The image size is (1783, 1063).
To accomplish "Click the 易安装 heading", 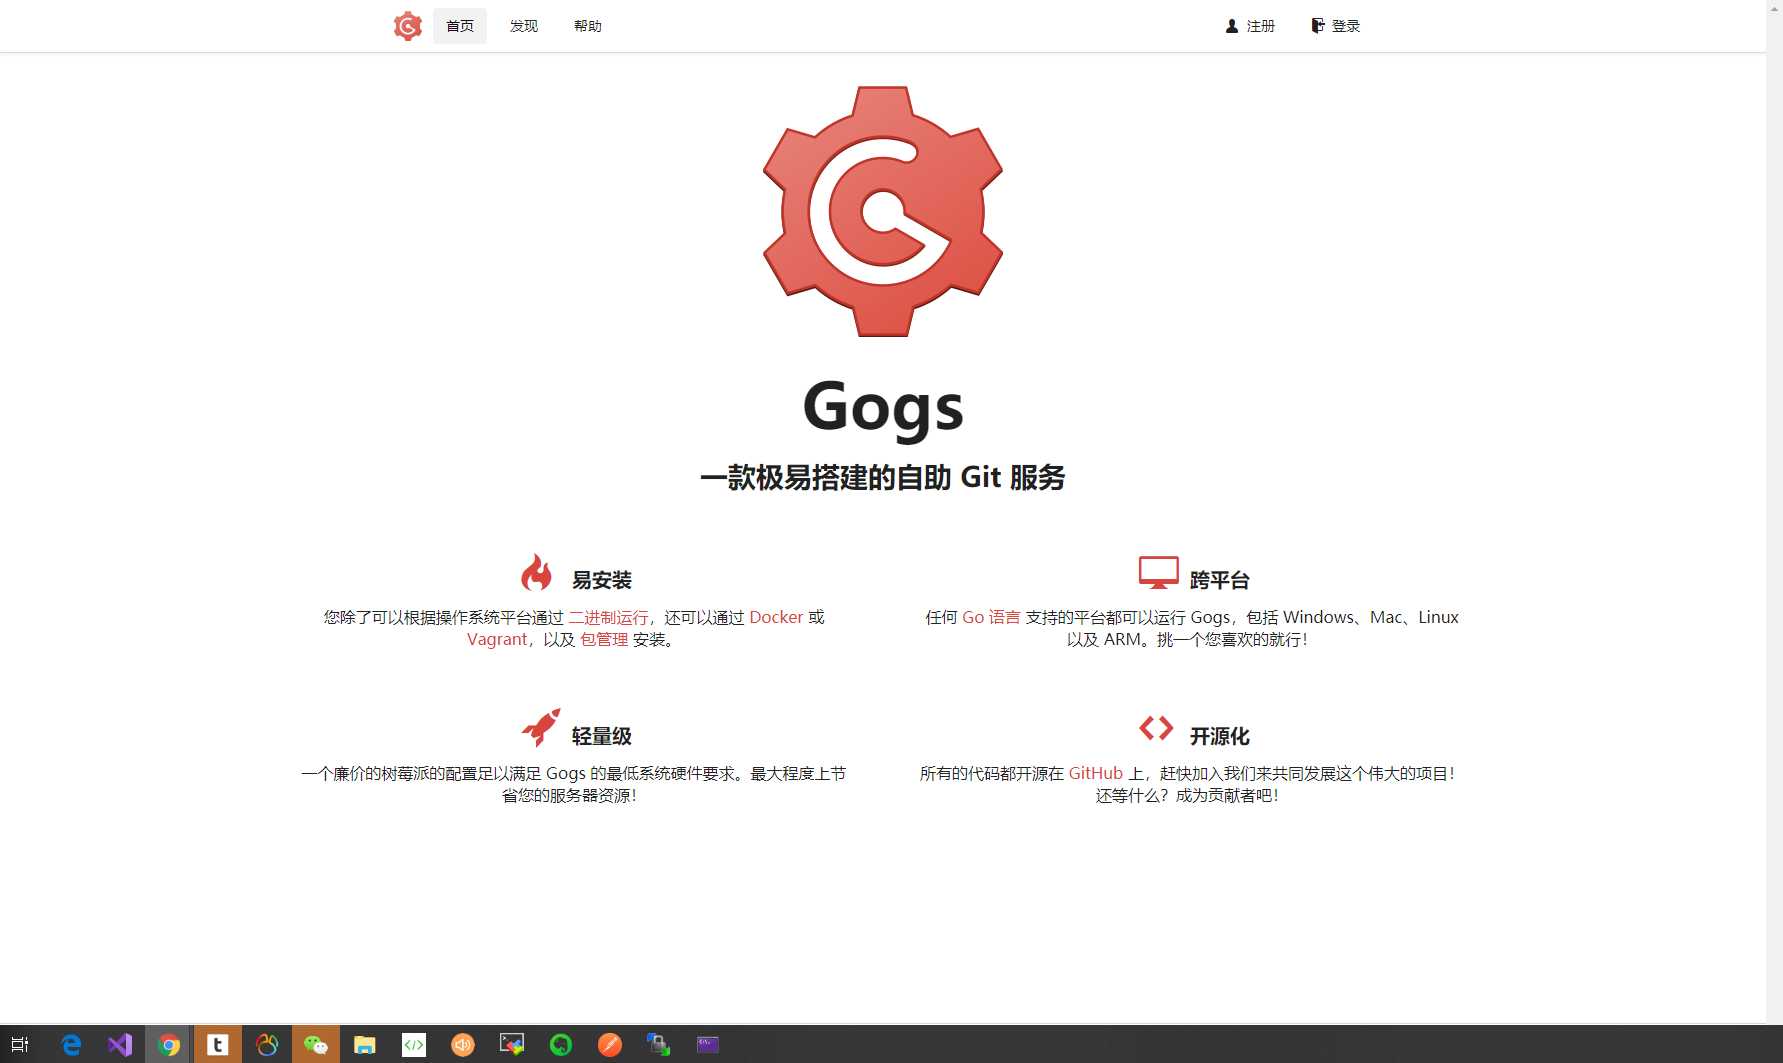I will 602,580.
